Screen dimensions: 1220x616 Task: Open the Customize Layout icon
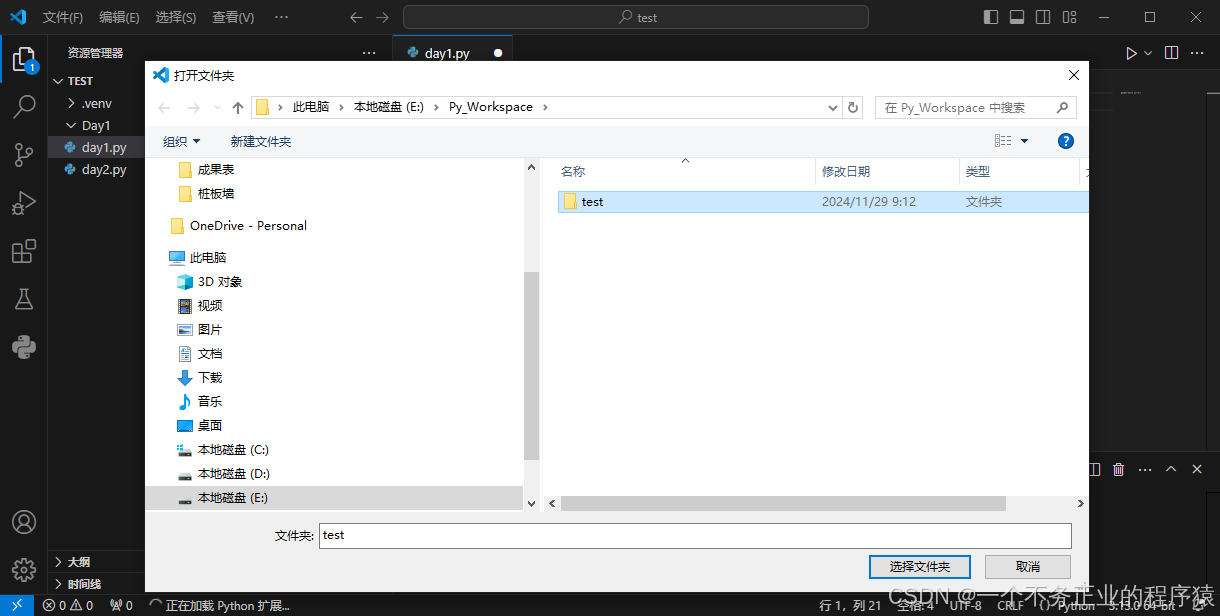[1069, 17]
